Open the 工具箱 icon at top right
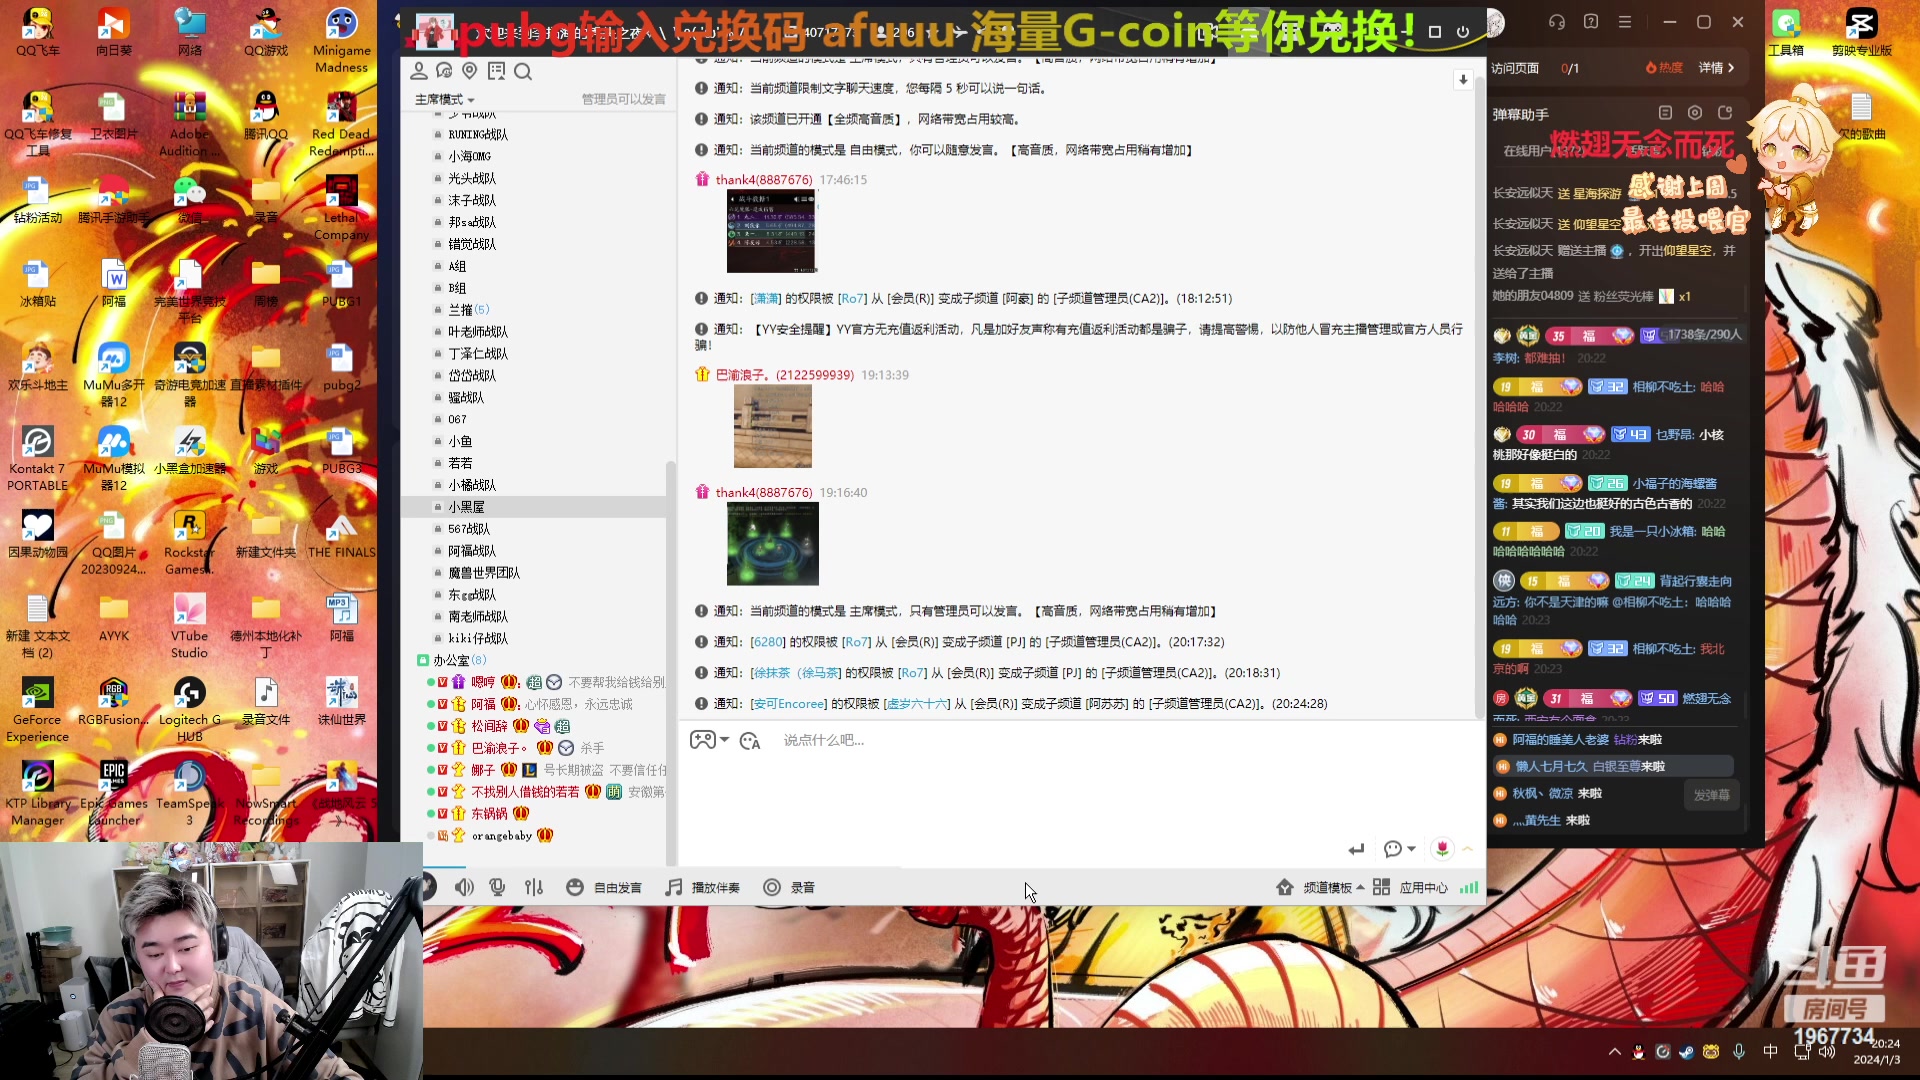Screen dimensions: 1920x1080 click(x=1786, y=33)
